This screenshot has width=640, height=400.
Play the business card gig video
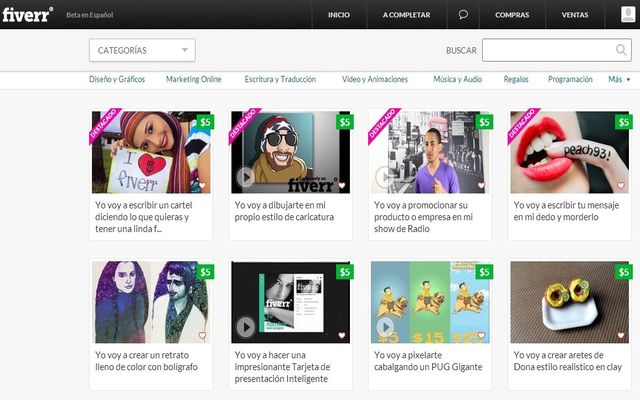click(246, 327)
